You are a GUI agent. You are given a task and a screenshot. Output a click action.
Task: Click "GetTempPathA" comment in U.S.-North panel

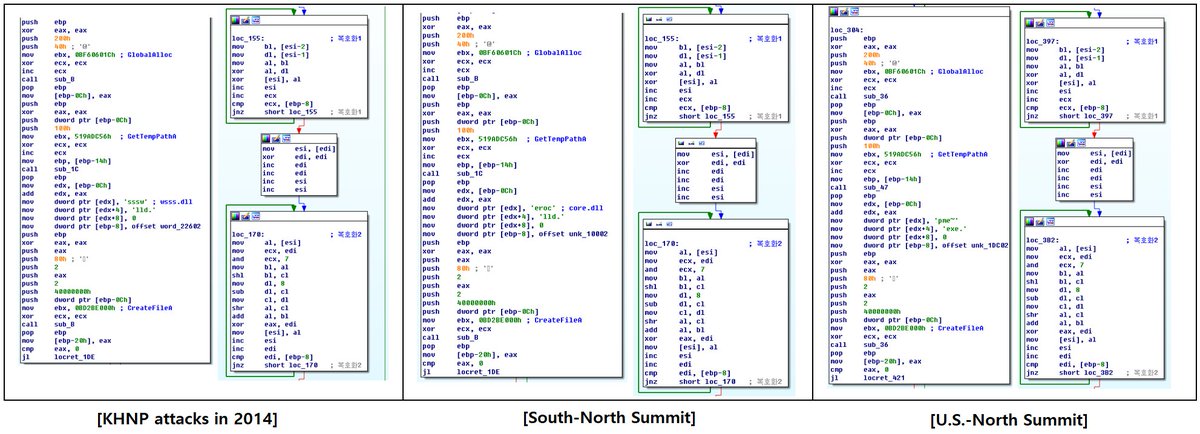click(963, 154)
